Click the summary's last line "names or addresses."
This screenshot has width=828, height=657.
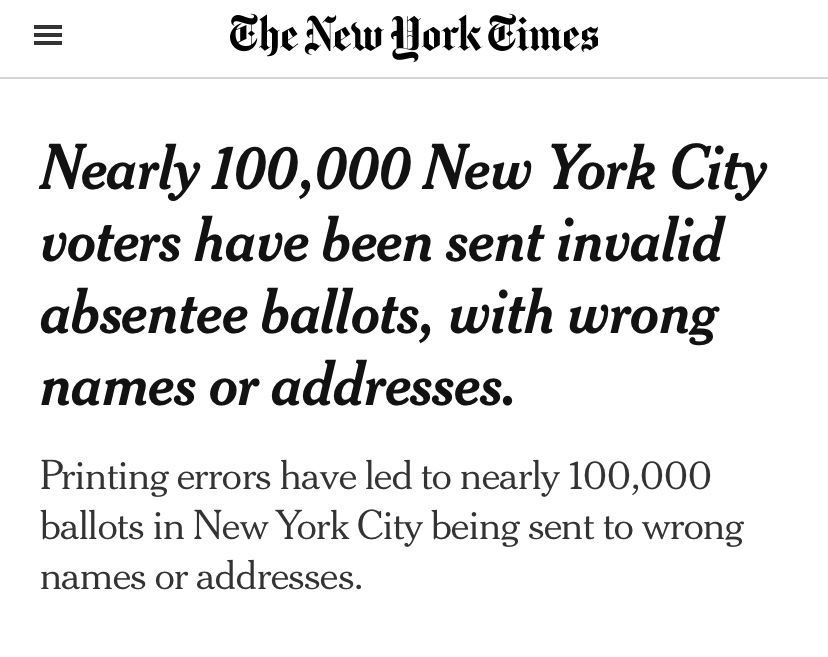click(x=201, y=576)
